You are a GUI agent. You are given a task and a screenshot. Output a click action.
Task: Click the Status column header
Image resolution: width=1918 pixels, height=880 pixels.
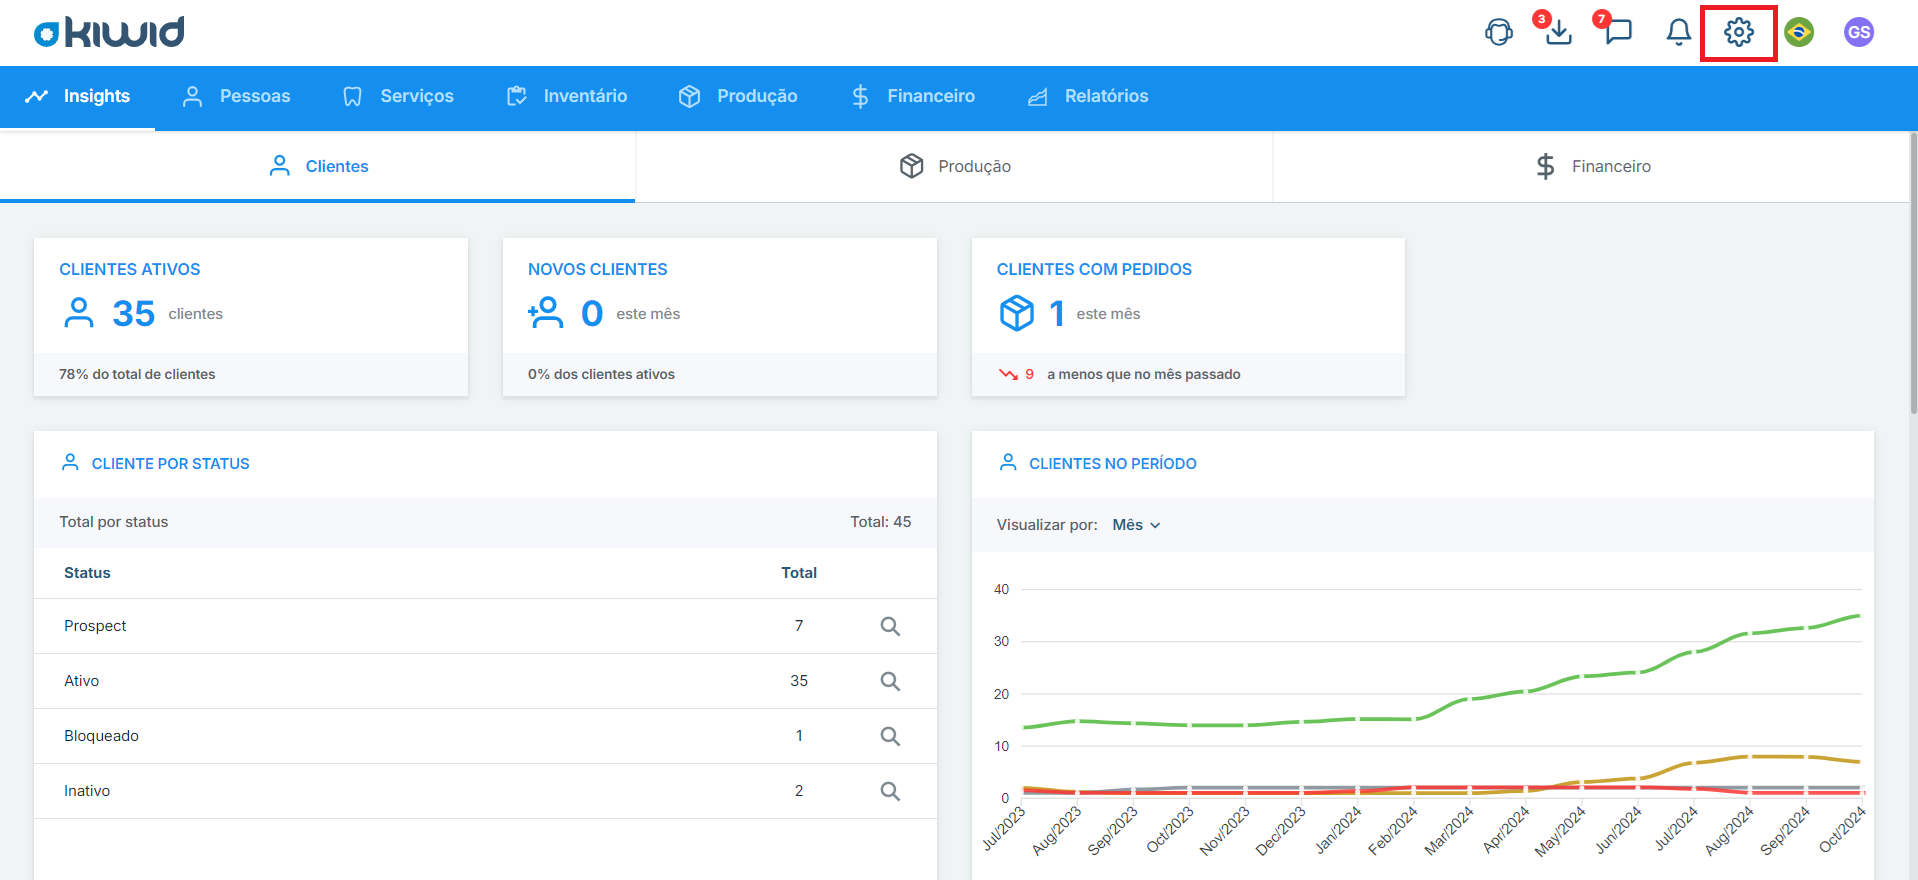87,573
